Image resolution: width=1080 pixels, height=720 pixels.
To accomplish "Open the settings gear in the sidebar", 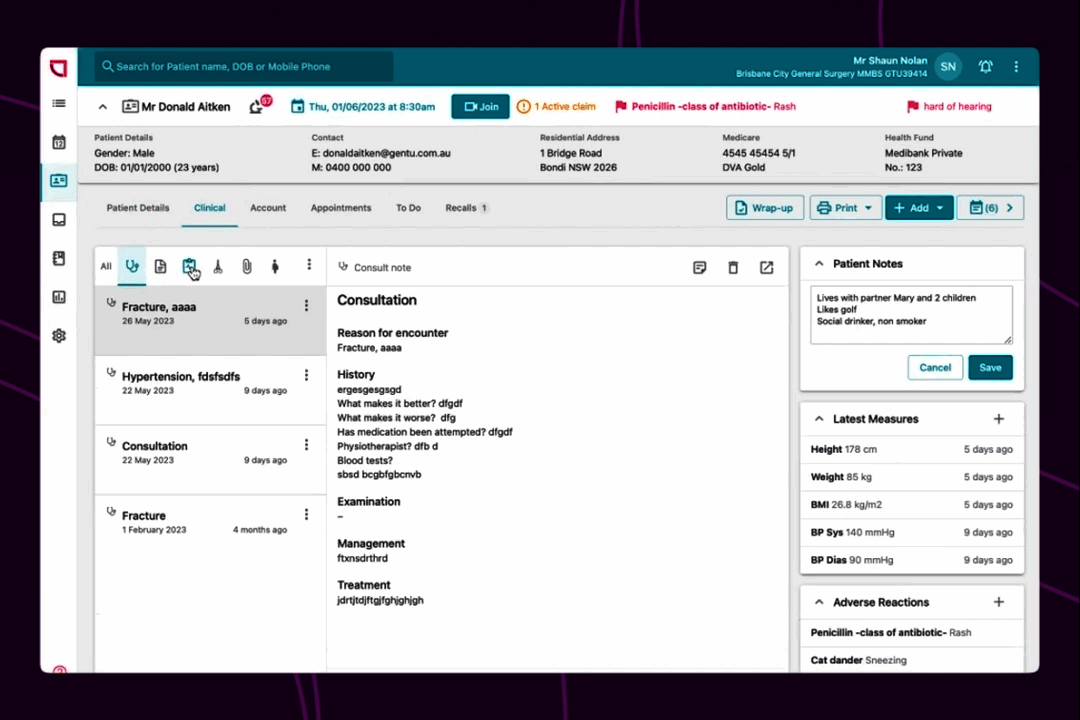I will click(x=58, y=335).
